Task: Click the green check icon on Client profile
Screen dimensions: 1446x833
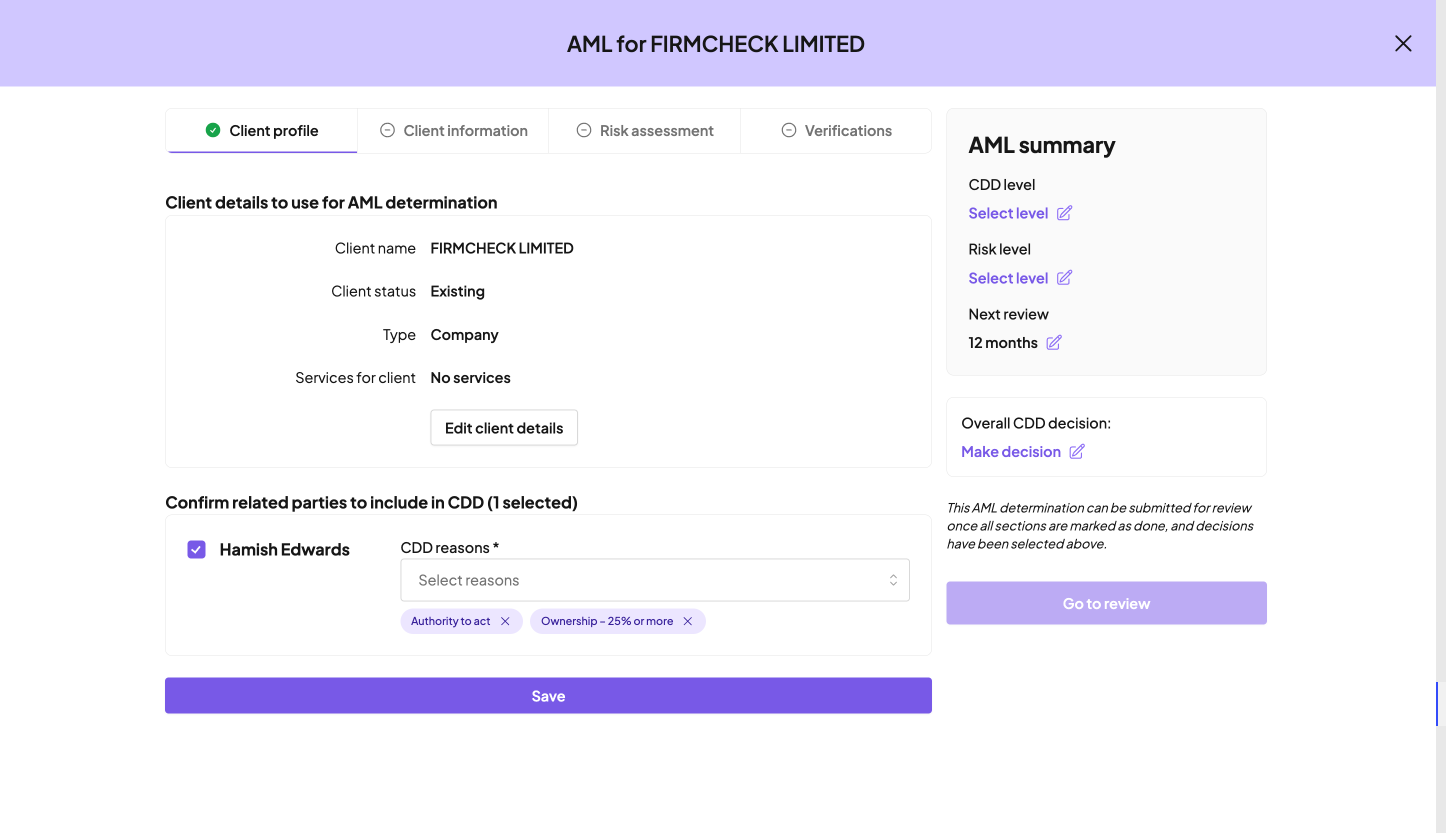Action: (213, 130)
